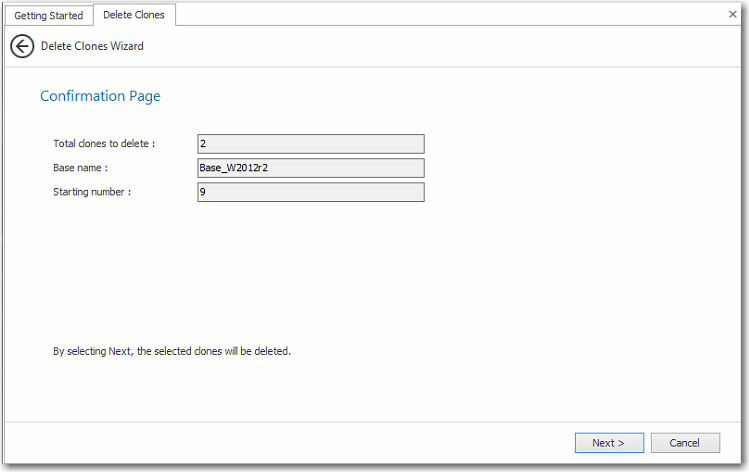The image size is (749, 472).
Task: Click the 'By selecting Next' warning message
Action: 171,351
